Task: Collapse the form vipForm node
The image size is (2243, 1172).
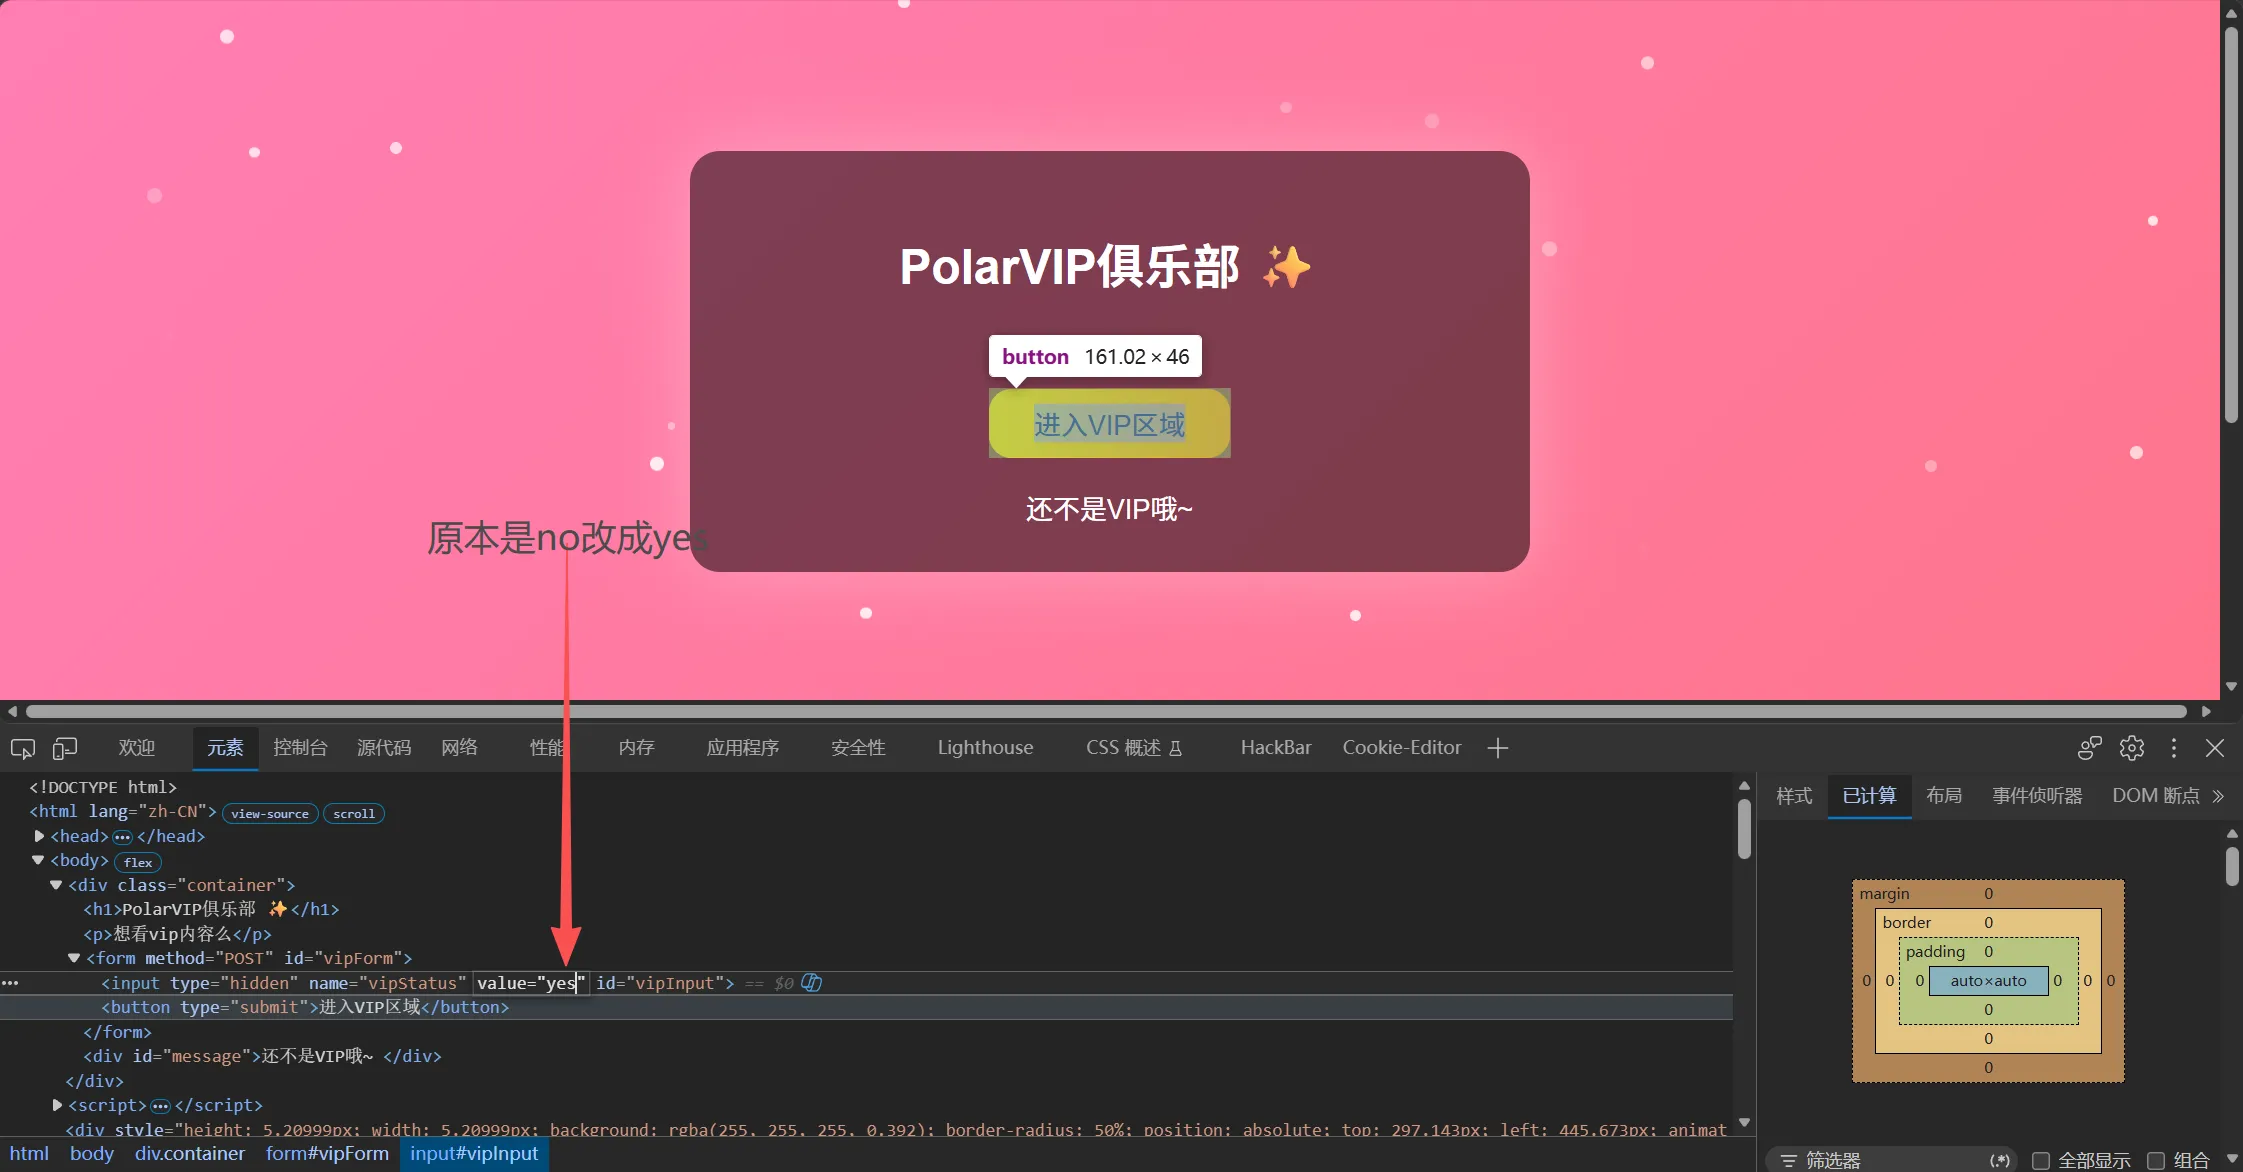Action: (x=74, y=958)
